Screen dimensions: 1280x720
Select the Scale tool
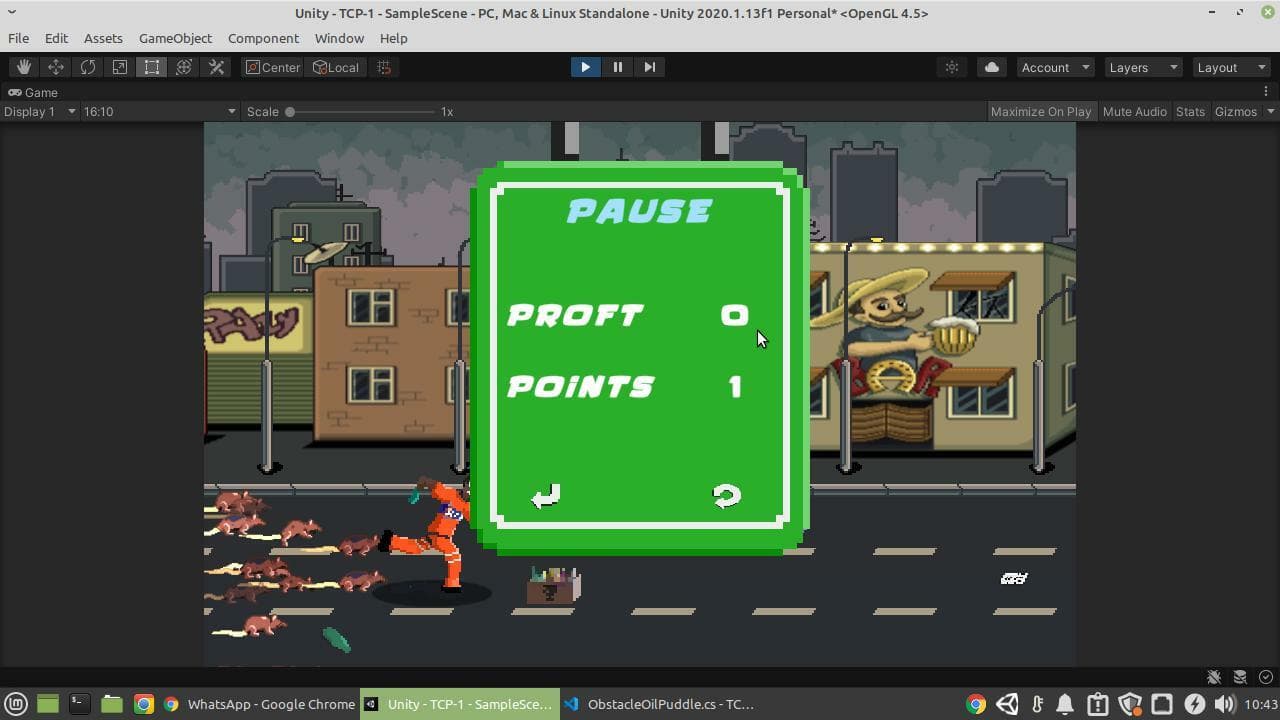(120, 67)
